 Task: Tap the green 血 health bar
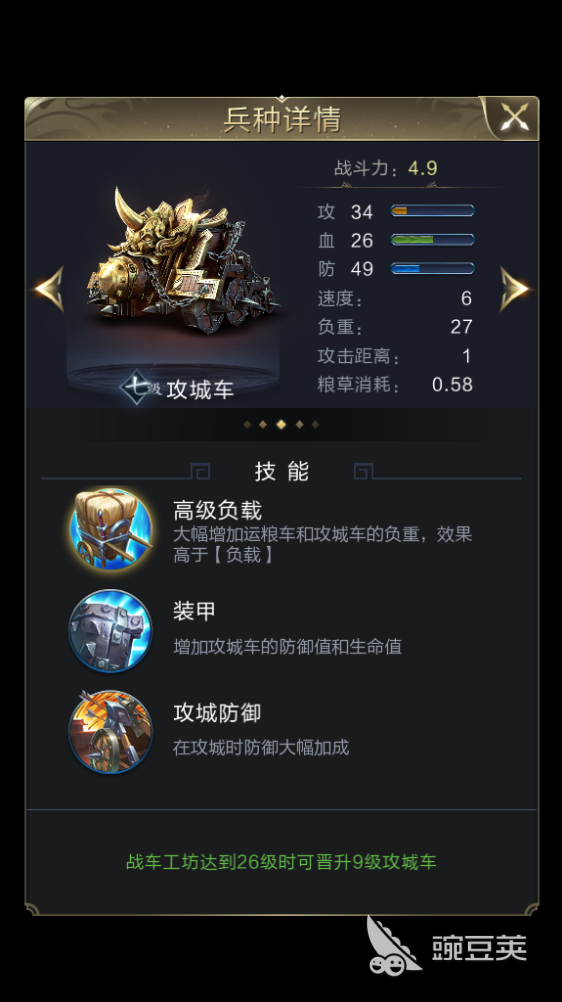pyautogui.click(x=432, y=240)
